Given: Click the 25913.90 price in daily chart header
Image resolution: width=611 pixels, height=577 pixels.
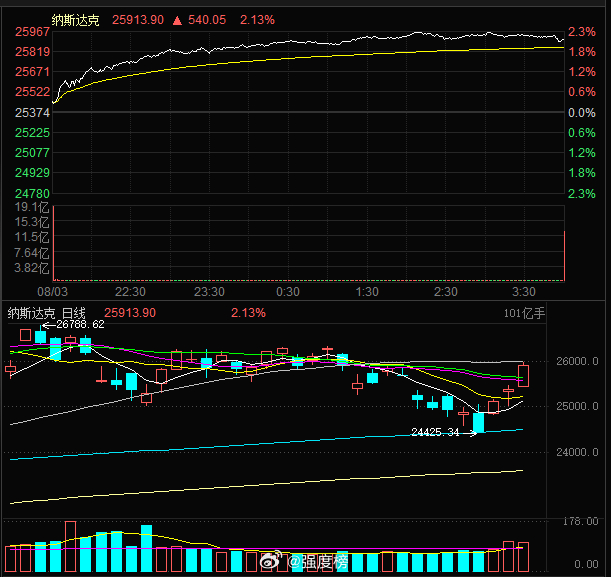Looking at the screenshot, I should tap(130, 313).
